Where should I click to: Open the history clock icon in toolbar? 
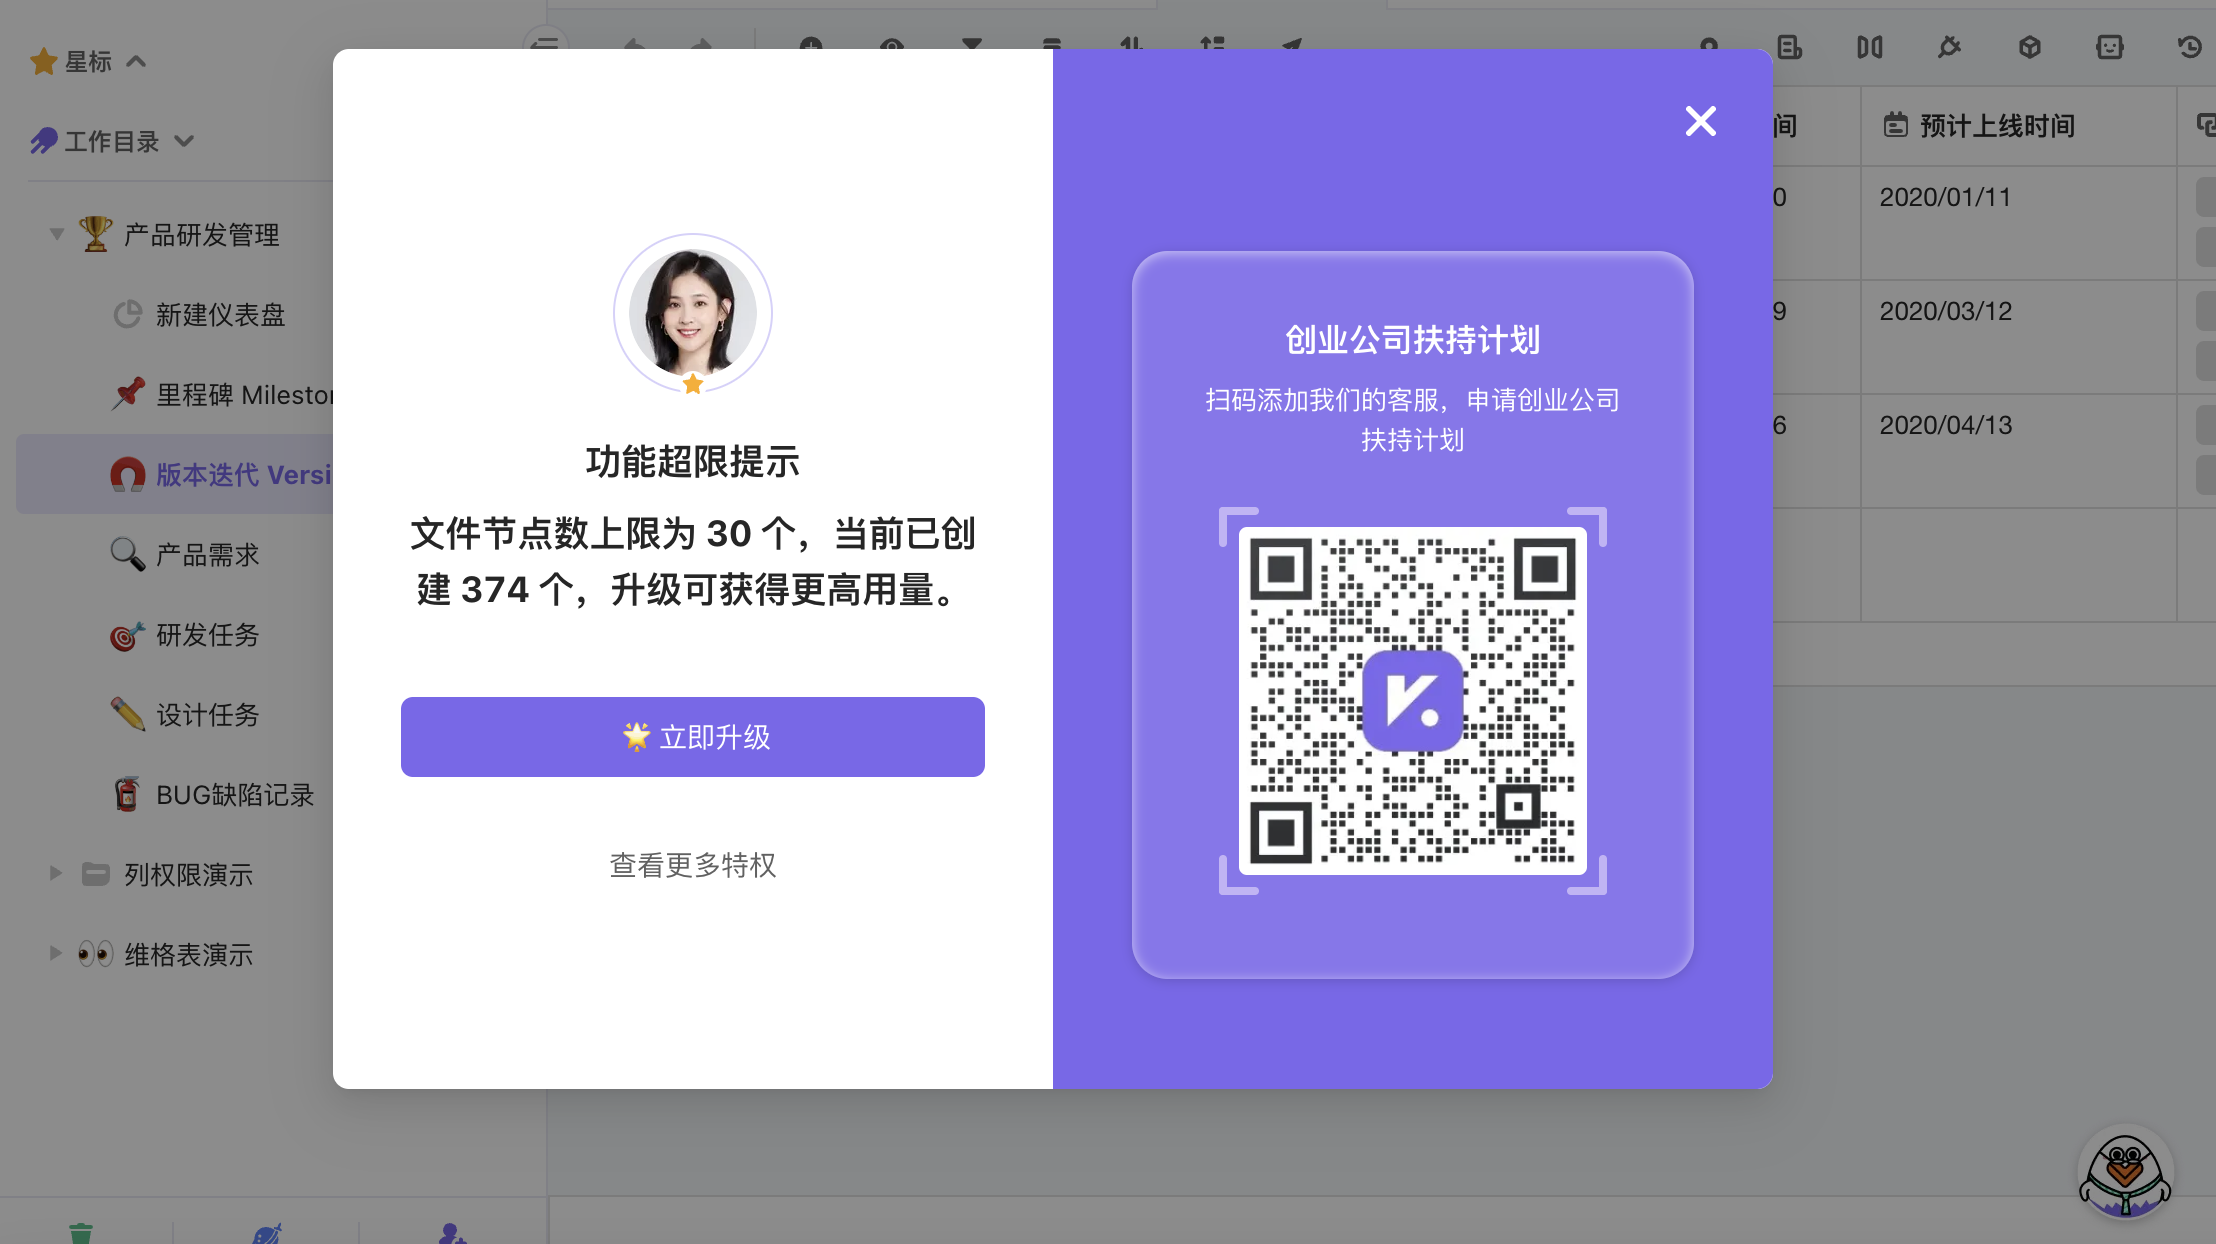pos(2189,47)
